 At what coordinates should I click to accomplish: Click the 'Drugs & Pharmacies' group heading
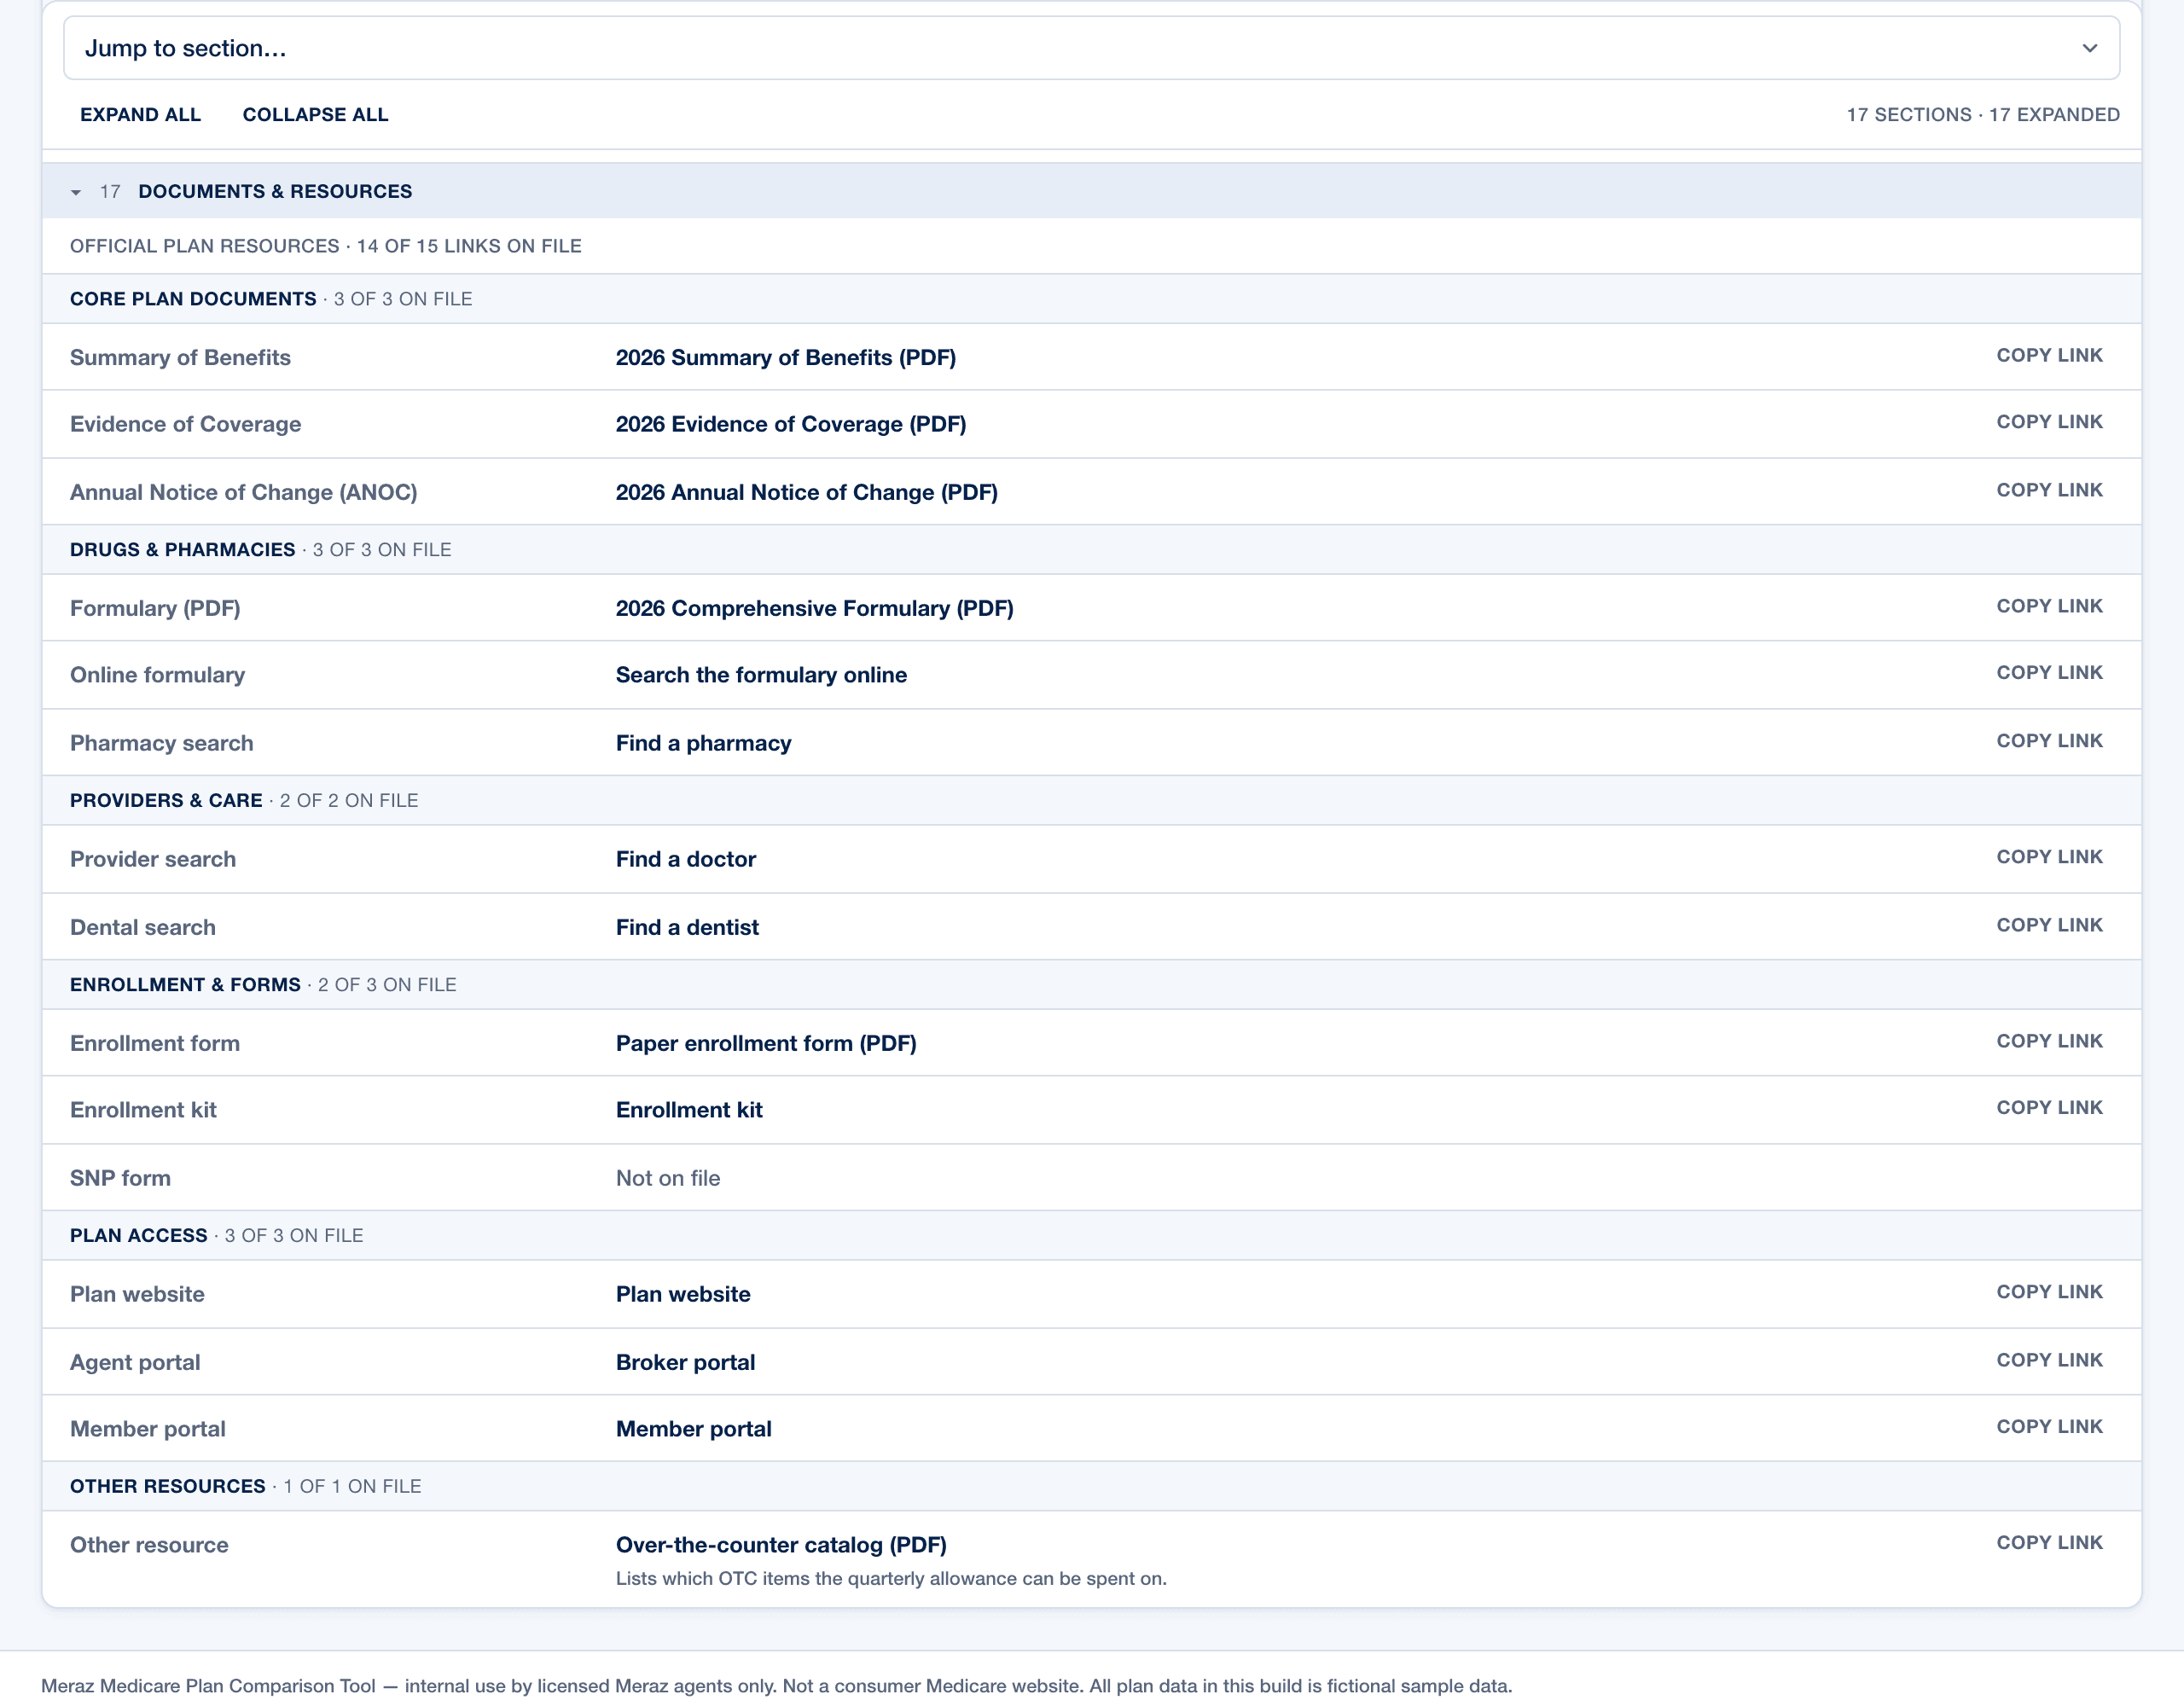tap(182, 550)
